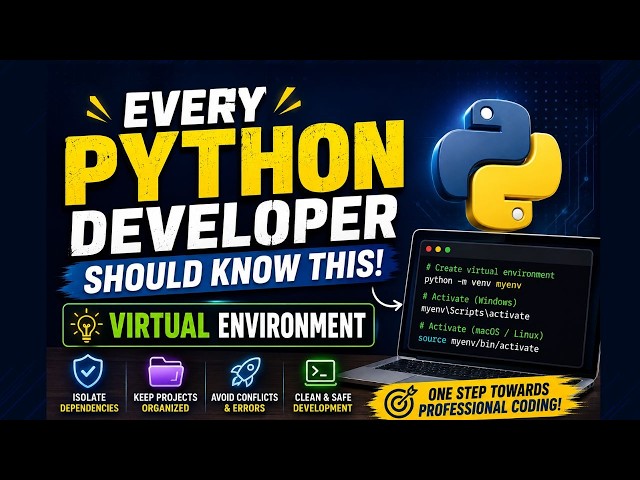Click the word "EVERY" in the headline
640x480 pixels.
pos(194,107)
